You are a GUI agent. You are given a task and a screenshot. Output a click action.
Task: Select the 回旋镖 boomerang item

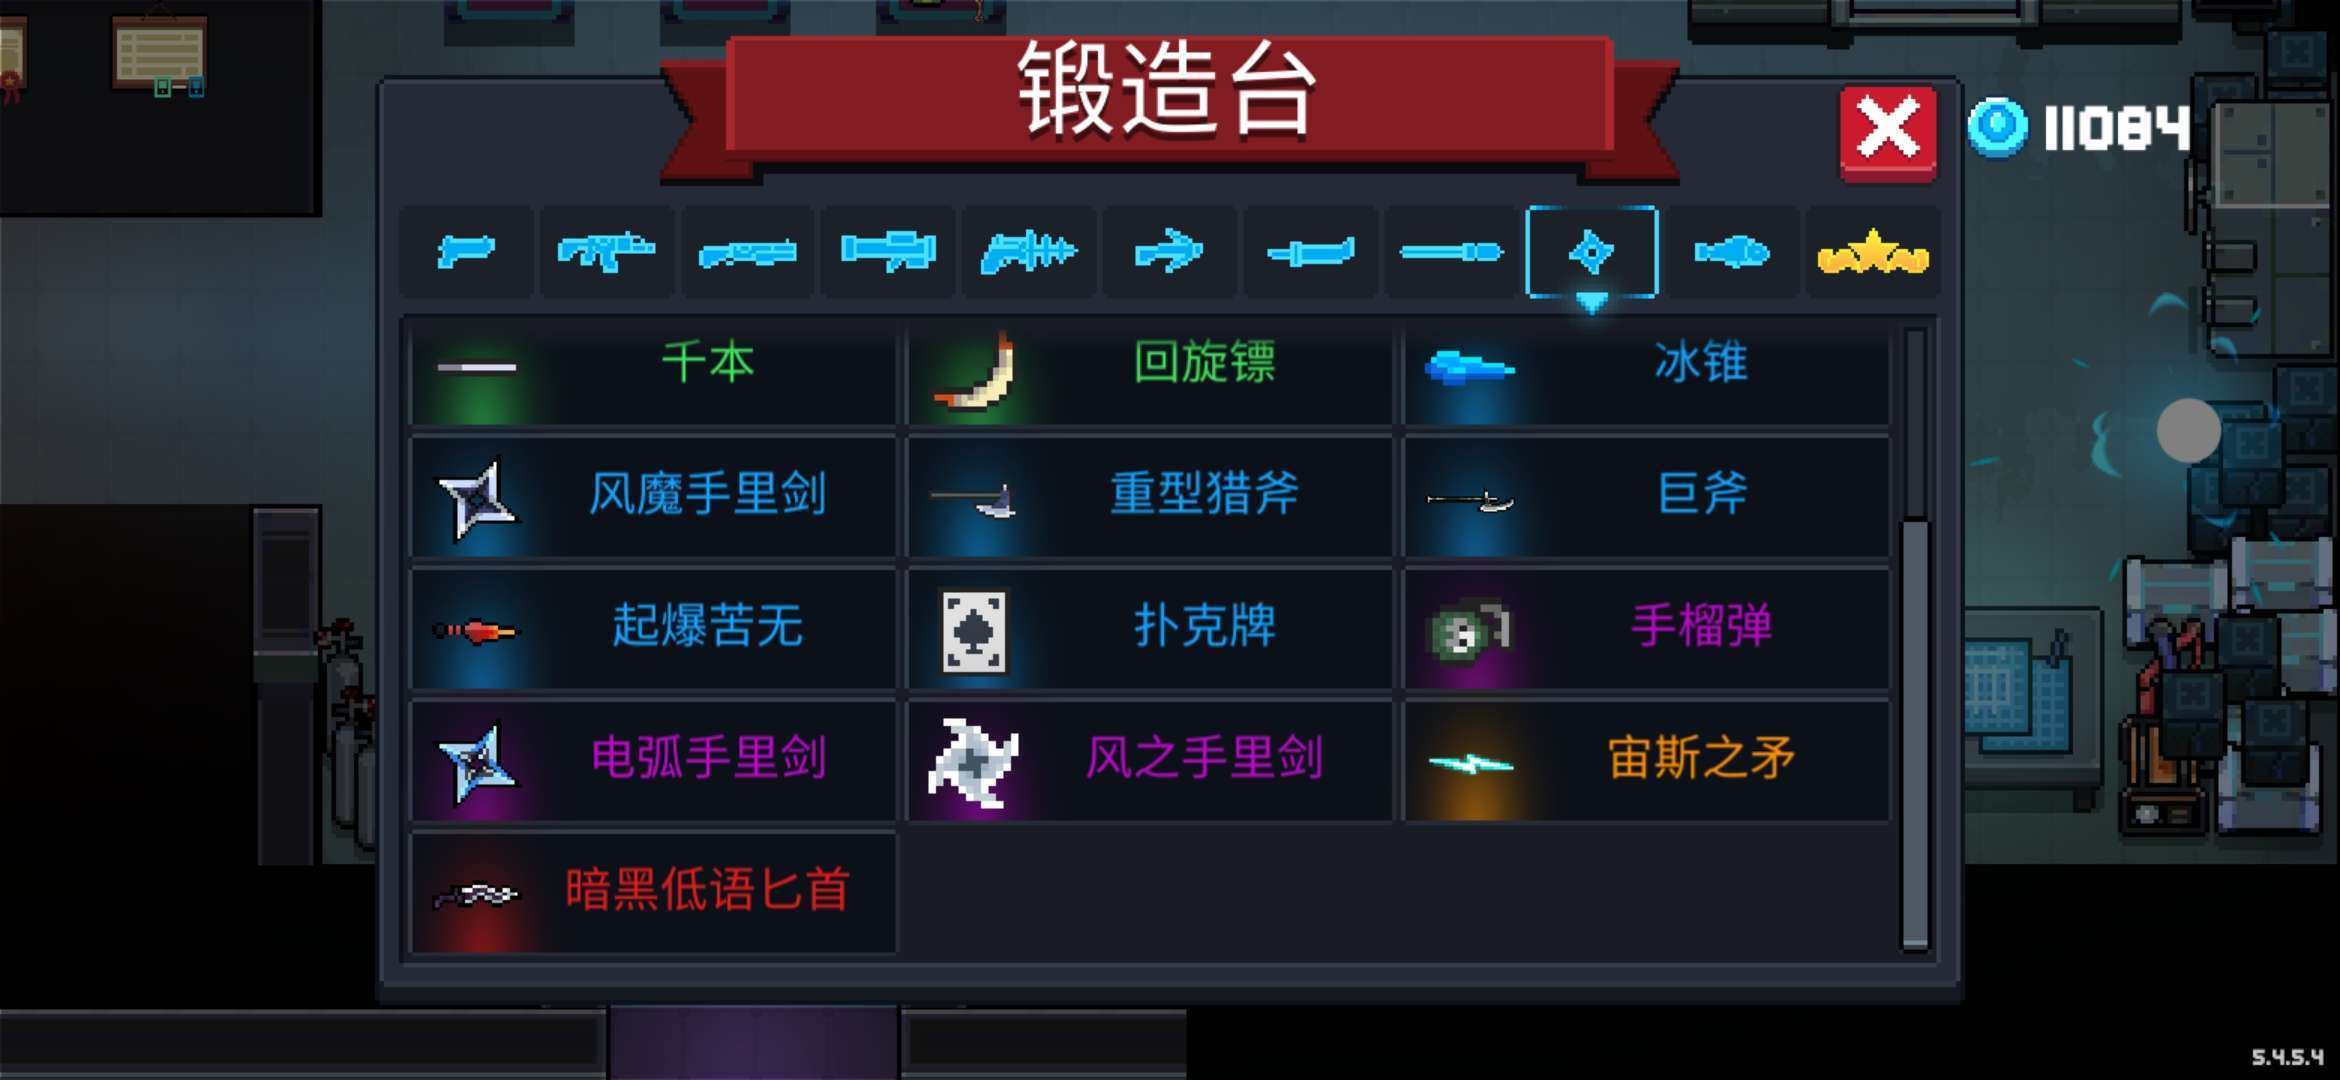tap(1150, 371)
